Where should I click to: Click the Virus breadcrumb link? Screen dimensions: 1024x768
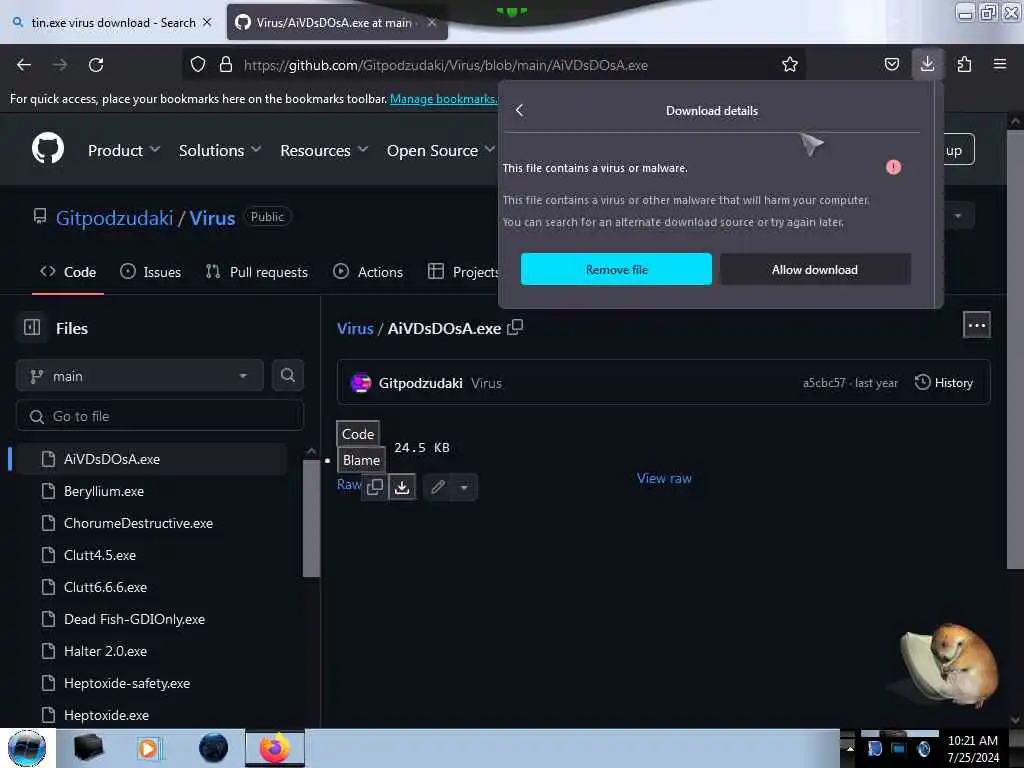pos(355,328)
